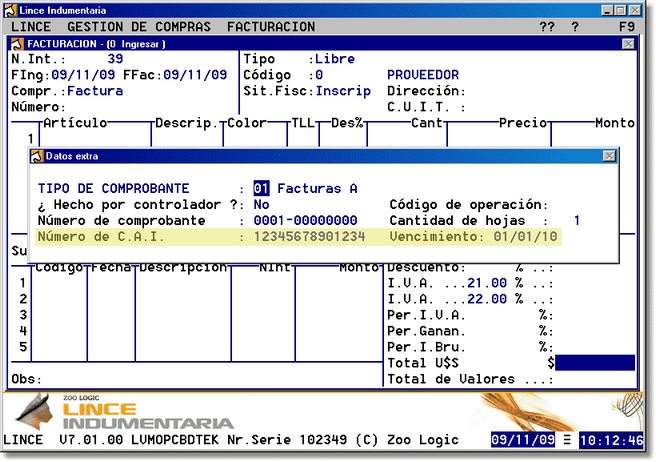Open the GESTION DE COMPRAS menu
The image size is (656, 462).
(138, 26)
